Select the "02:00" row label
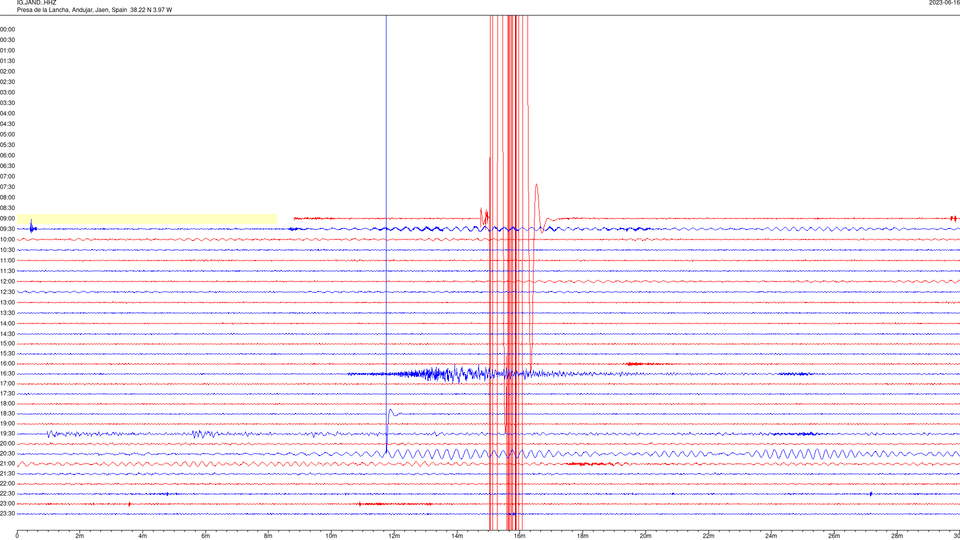Image resolution: width=960 pixels, height=540 pixels. click(x=7, y=71)
